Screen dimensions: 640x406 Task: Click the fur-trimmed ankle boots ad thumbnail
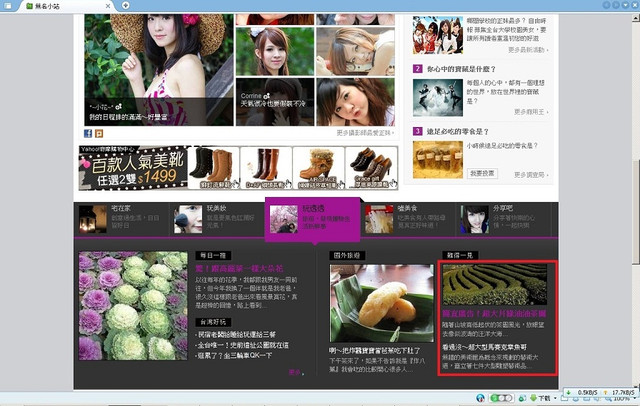pos(318,168)
